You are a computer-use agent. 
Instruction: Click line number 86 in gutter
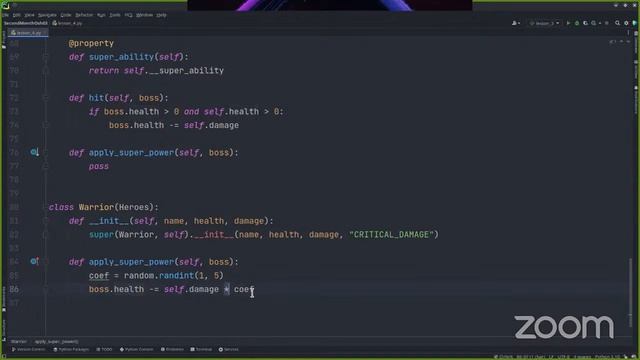14,289
